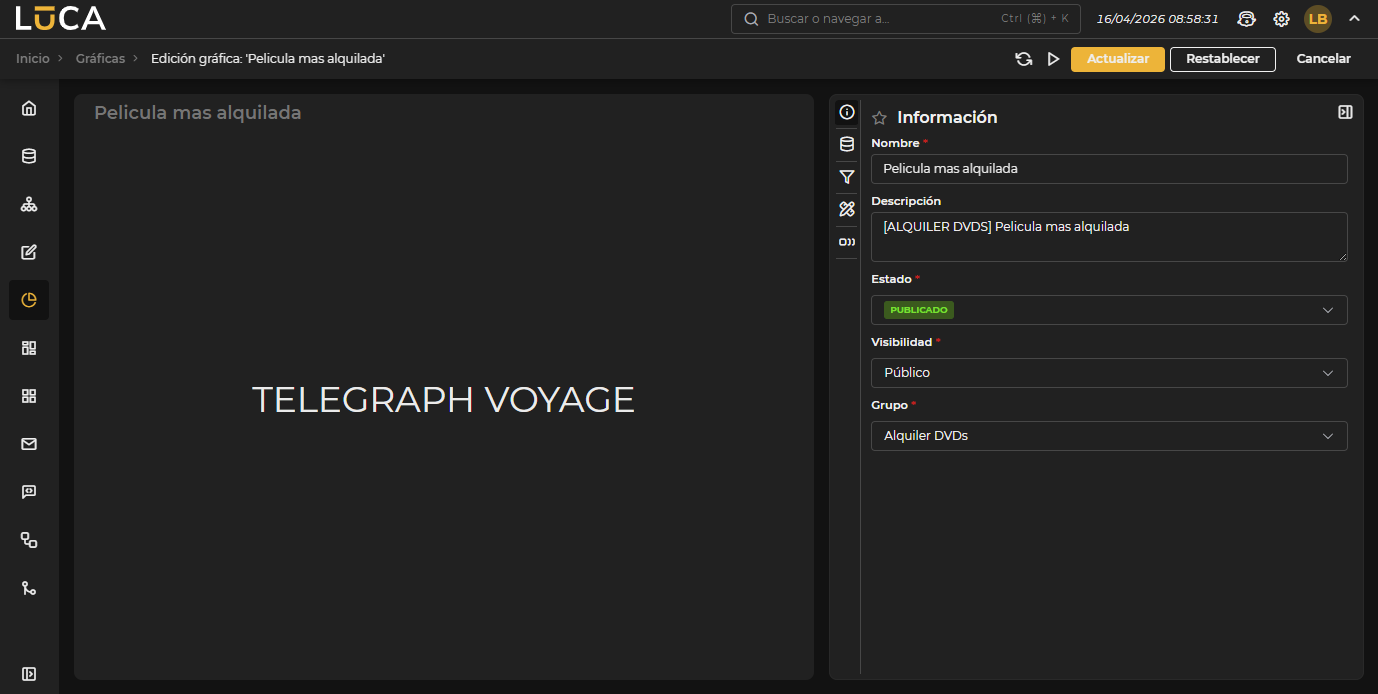This screenshot has height=694, width=1378.
Task: Switch to the Information tab icon
Action: 847,112
